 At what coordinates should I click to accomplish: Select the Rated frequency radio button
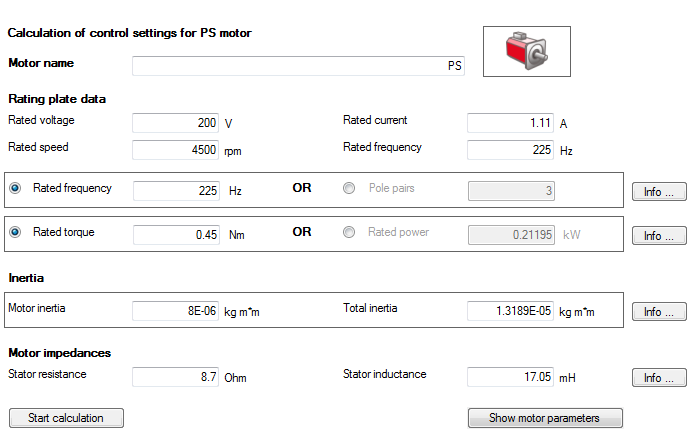click(x=15, y=189)
